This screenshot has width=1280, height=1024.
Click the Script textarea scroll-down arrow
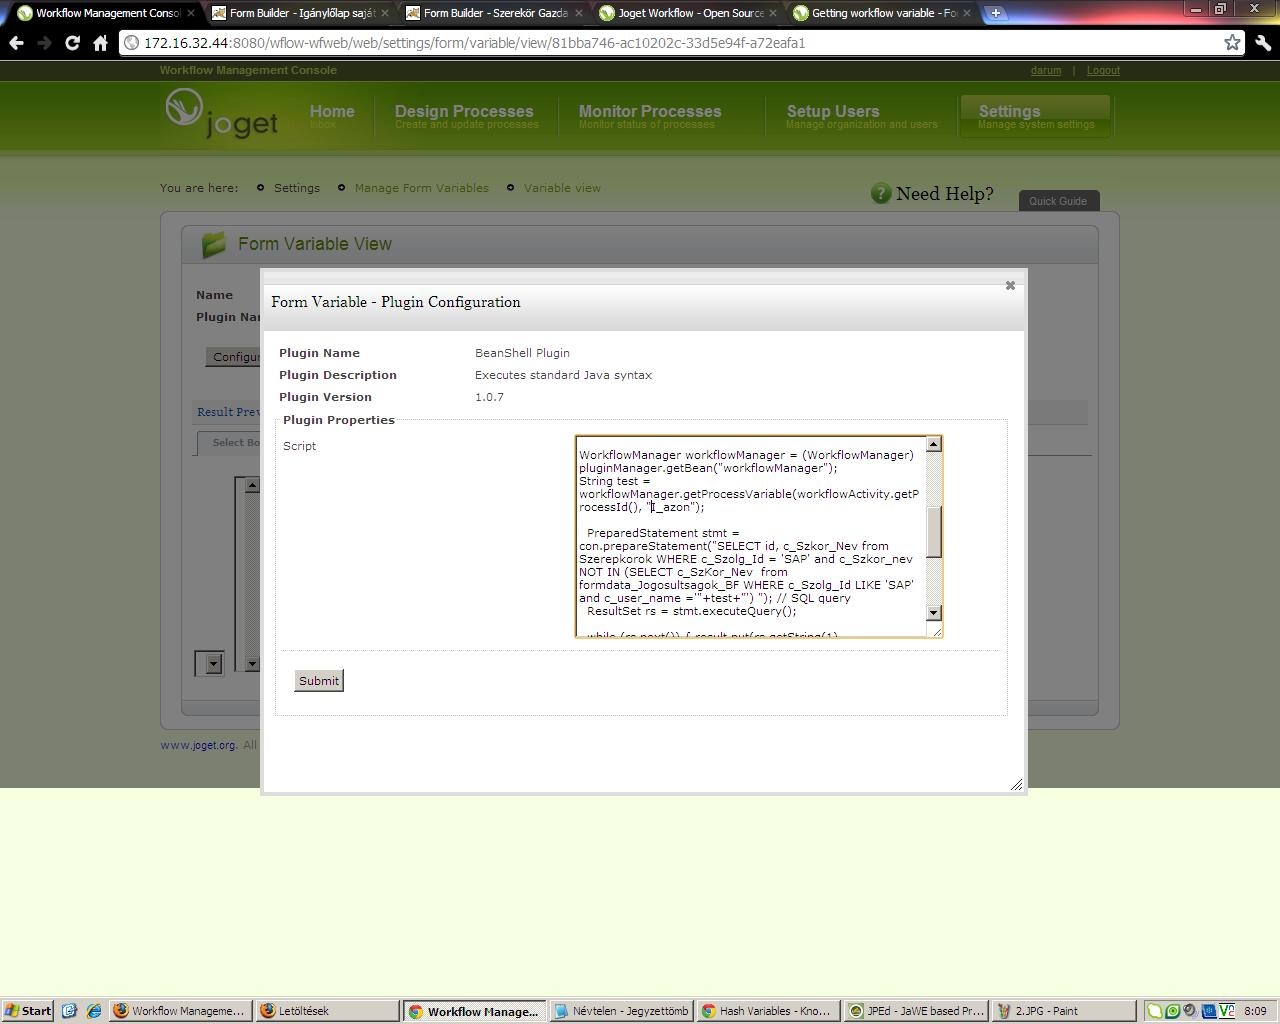pos(934,612)
